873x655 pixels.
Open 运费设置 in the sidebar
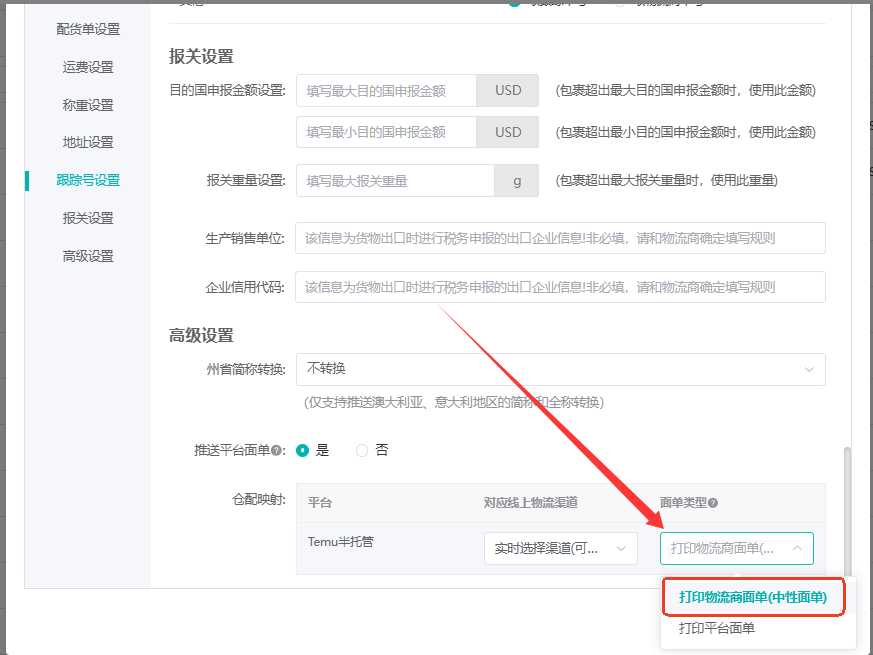pyautogui.click(x=88, y=67)
